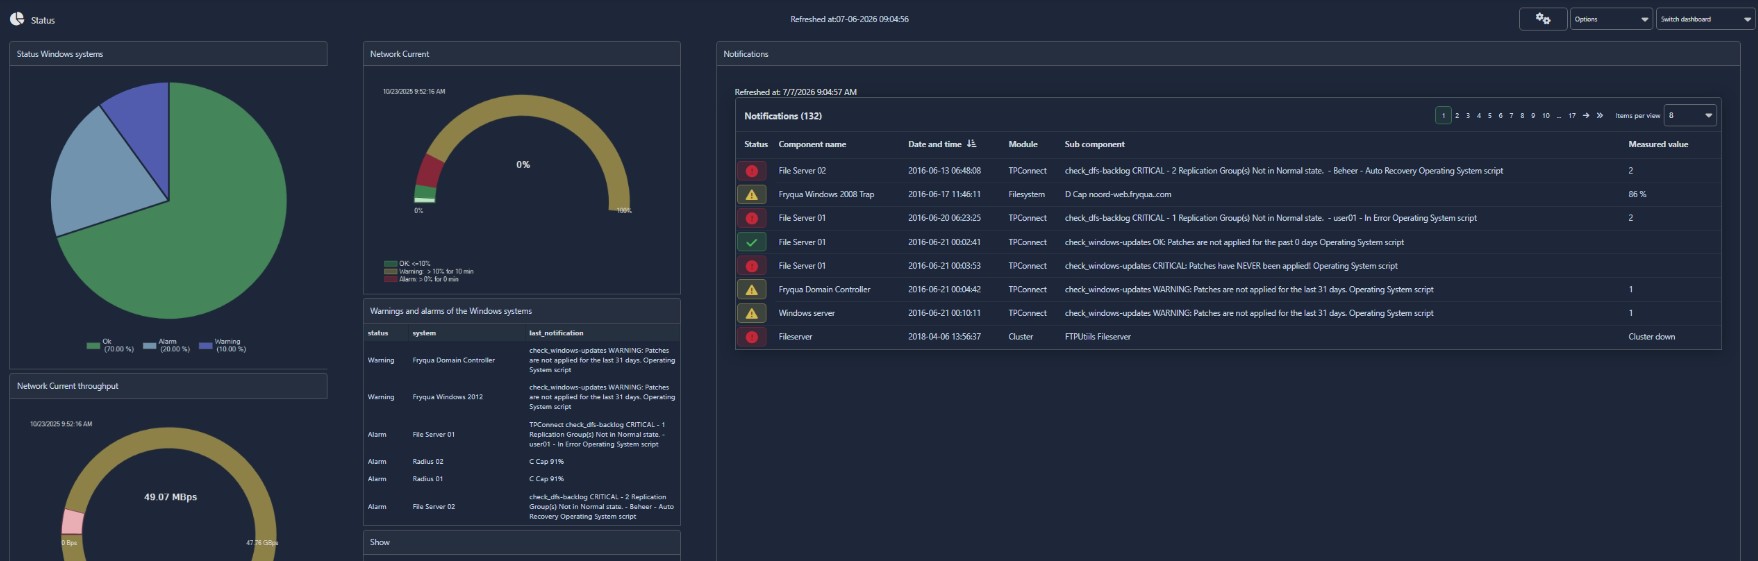This screenshot has height=561, width=1758.
Task: Jump to last notifications page arrow
Action: [1600, 115]
